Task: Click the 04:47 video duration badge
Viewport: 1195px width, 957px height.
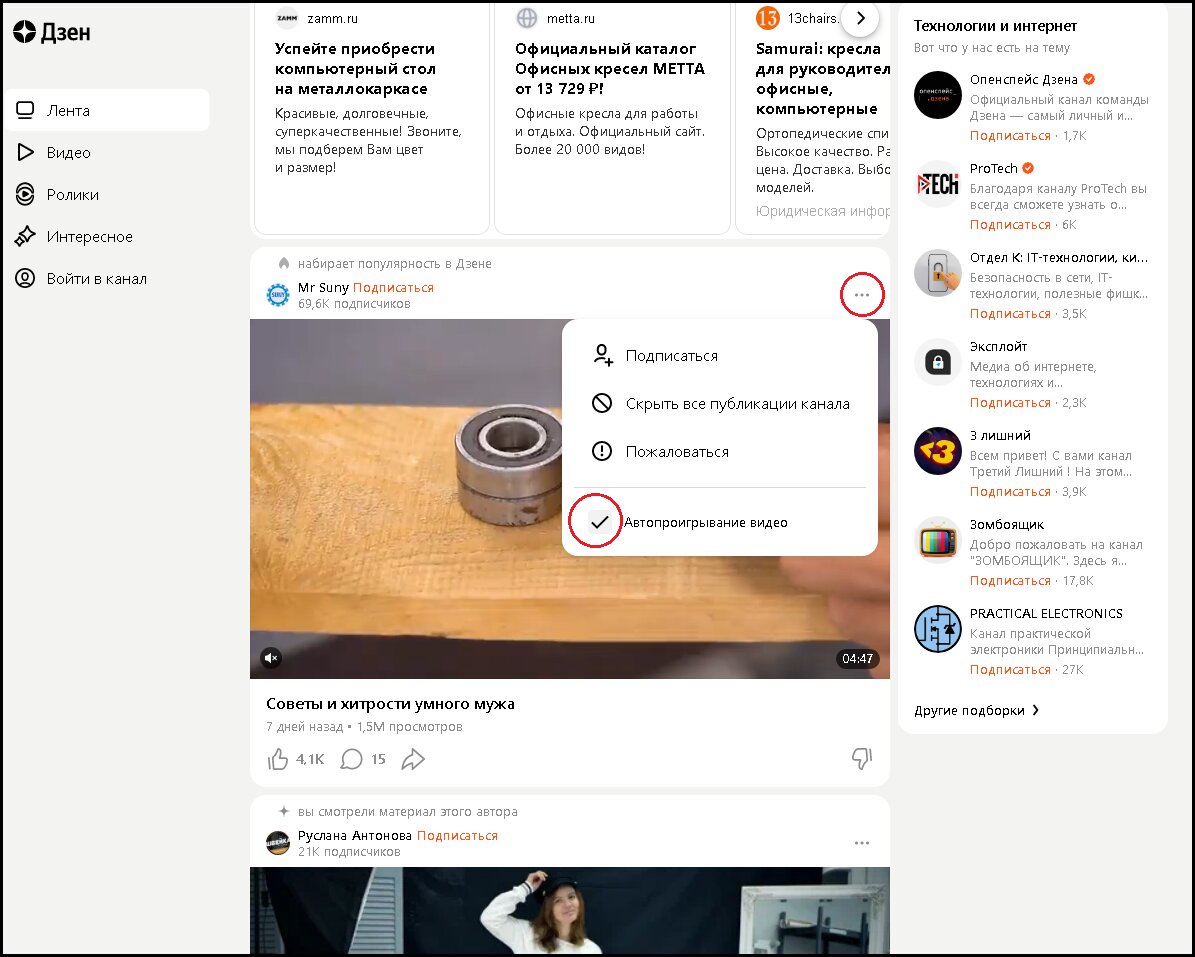Action: (857, 658)
